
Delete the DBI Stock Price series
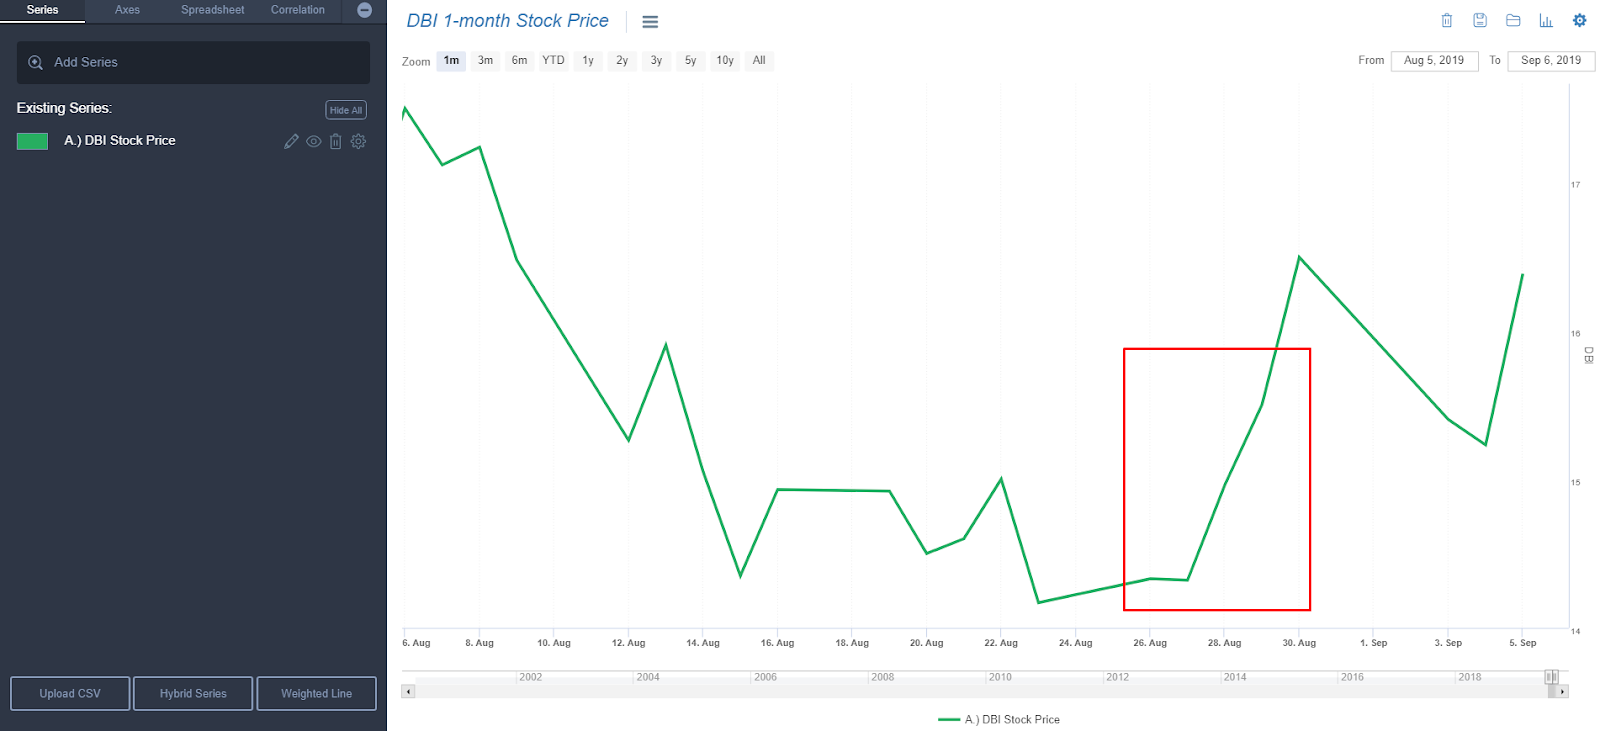click(336, 141)
